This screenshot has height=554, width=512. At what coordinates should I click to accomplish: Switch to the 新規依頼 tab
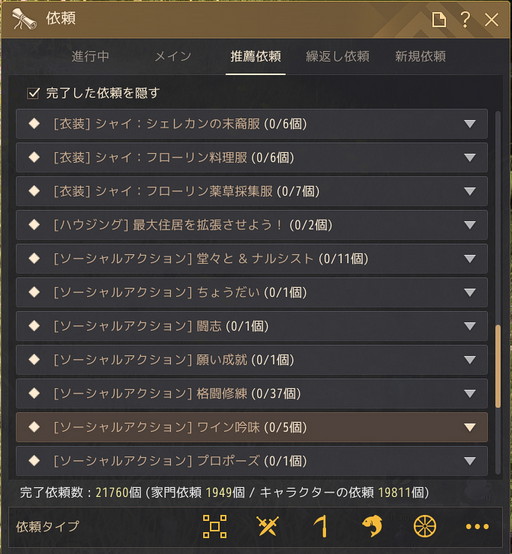[x=420, y=57]
